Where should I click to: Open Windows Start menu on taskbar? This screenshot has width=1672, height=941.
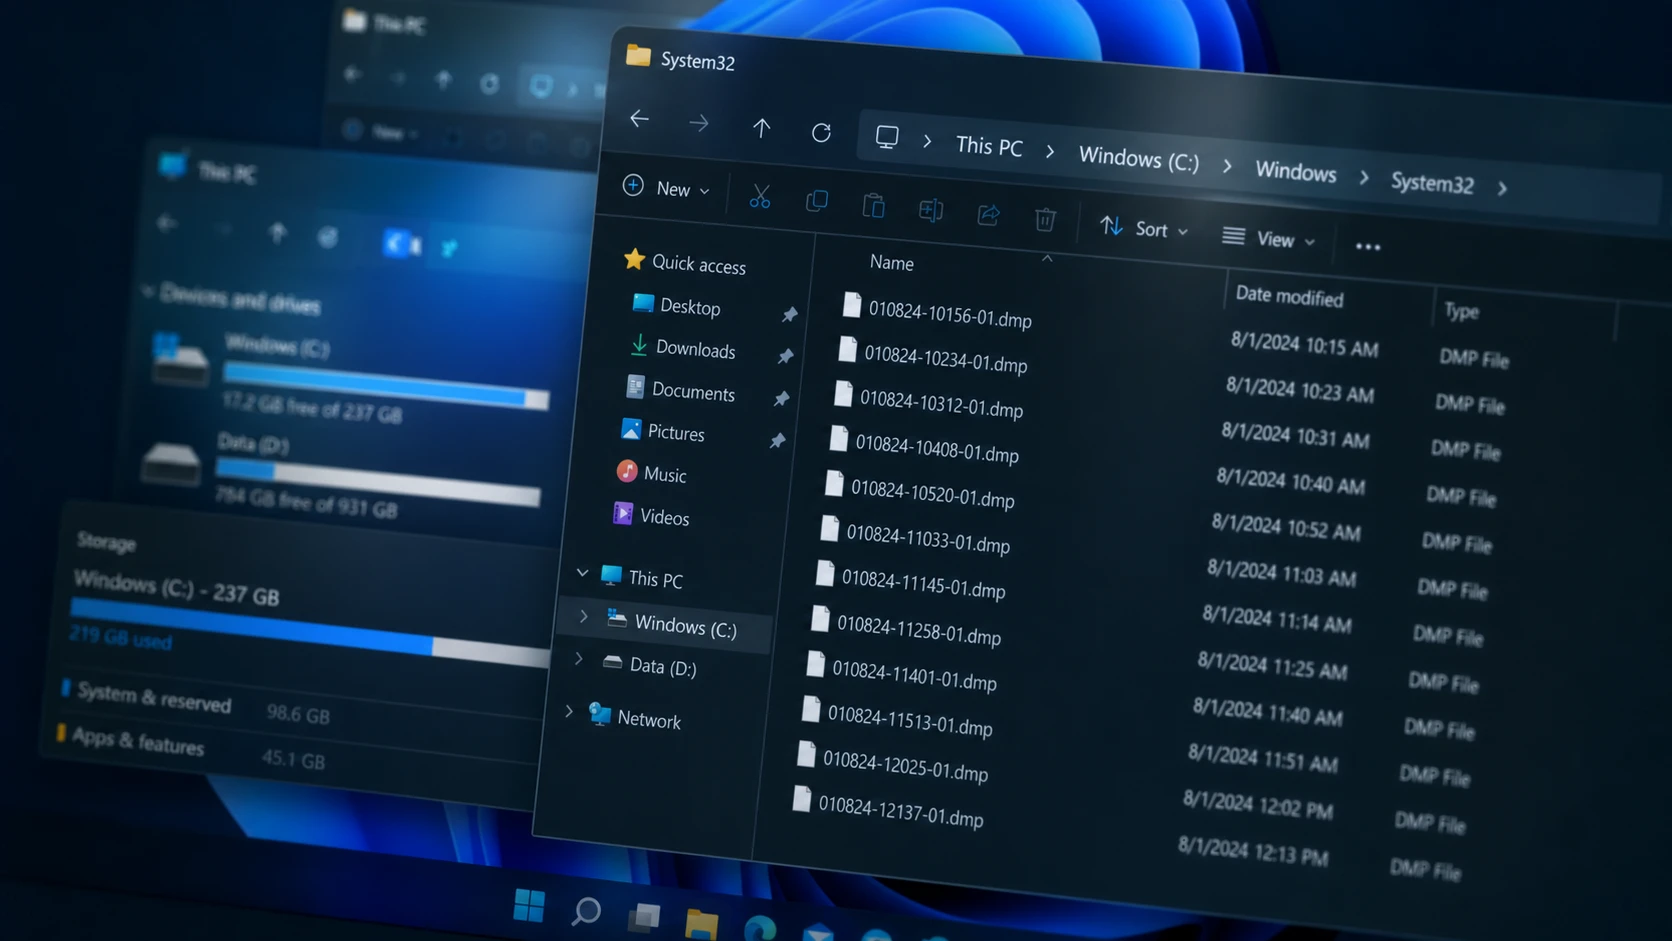(529, 905)
